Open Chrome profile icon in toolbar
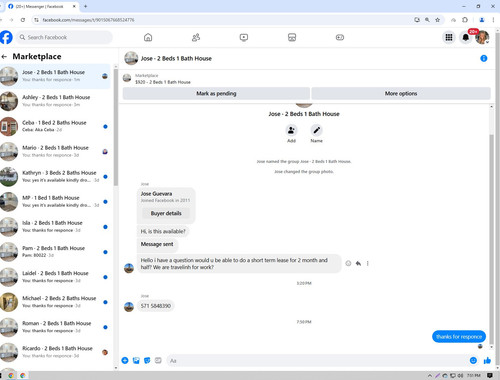The height and width of the screenshot is (380, 500). point(482,20)
